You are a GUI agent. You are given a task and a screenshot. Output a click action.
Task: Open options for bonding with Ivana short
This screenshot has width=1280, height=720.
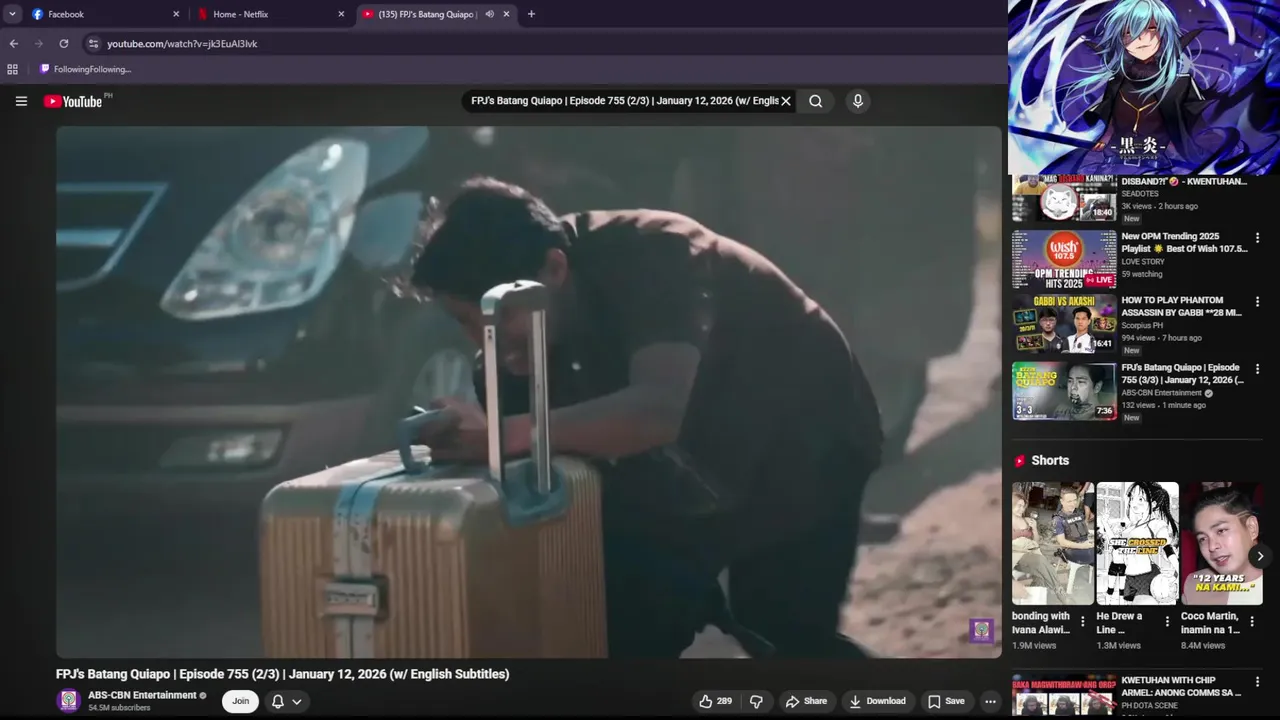click(1082, 621)
